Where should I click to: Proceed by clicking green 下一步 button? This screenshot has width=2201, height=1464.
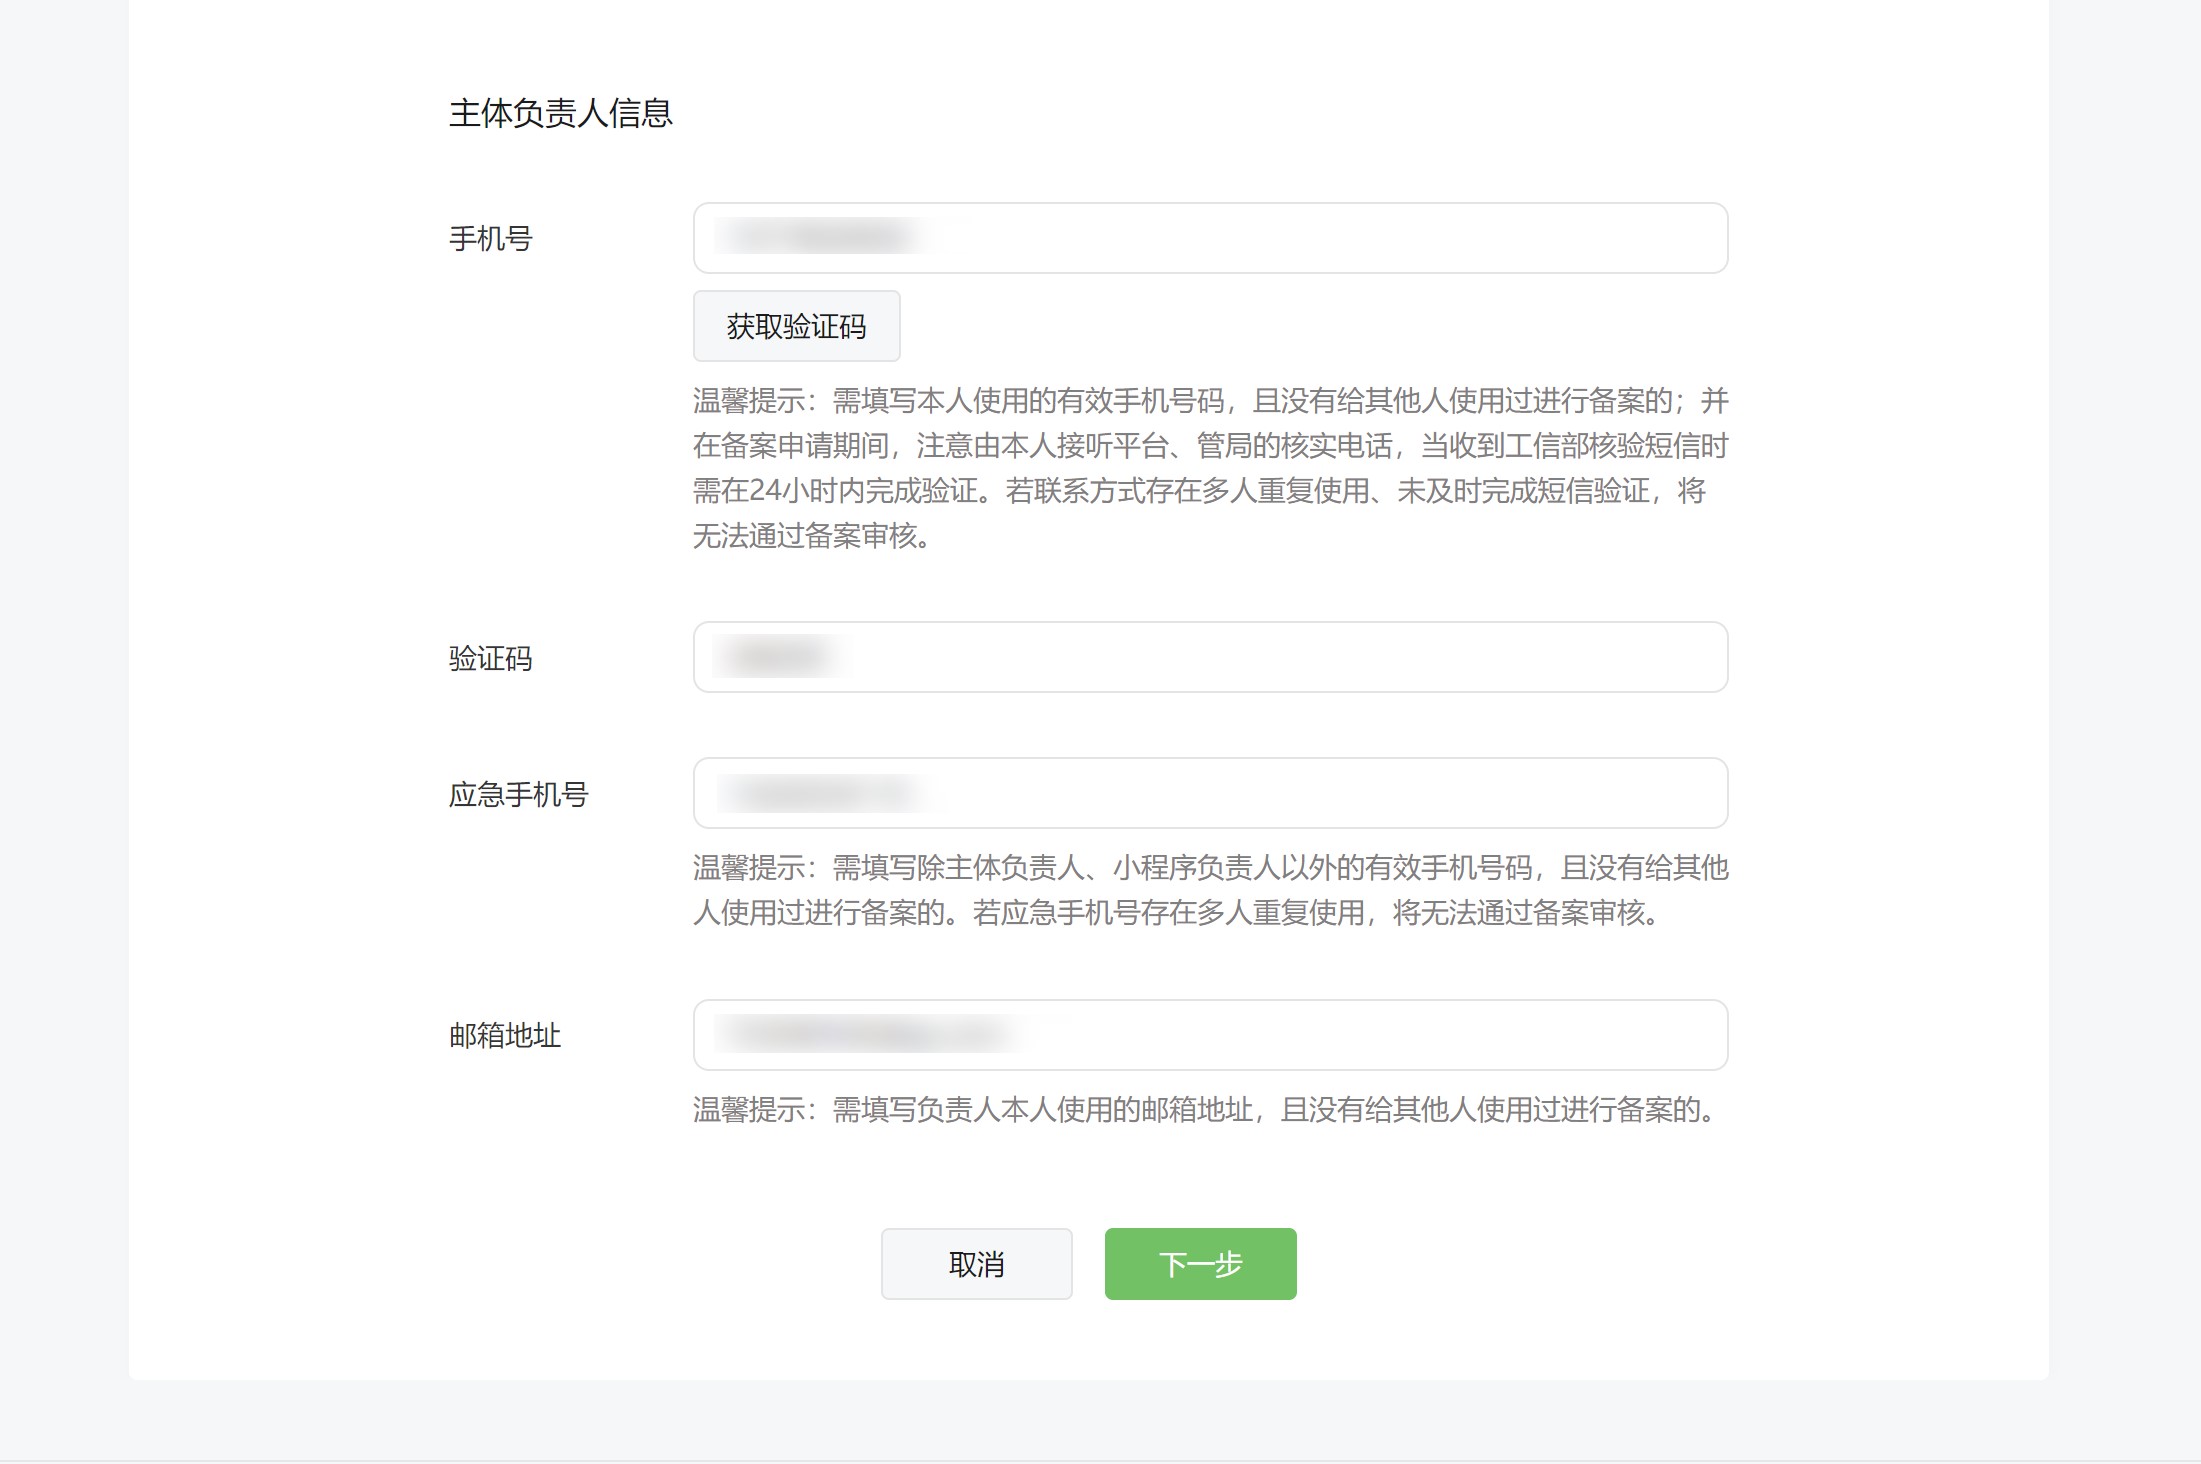[x=1200, y=1264]
